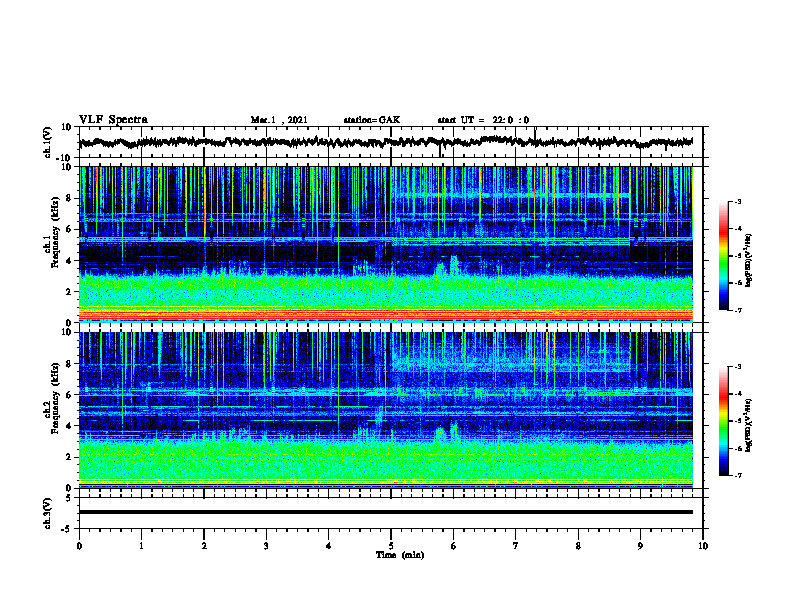
Task: Click time axis tick label "5"
Action: [x=391, y=546]
